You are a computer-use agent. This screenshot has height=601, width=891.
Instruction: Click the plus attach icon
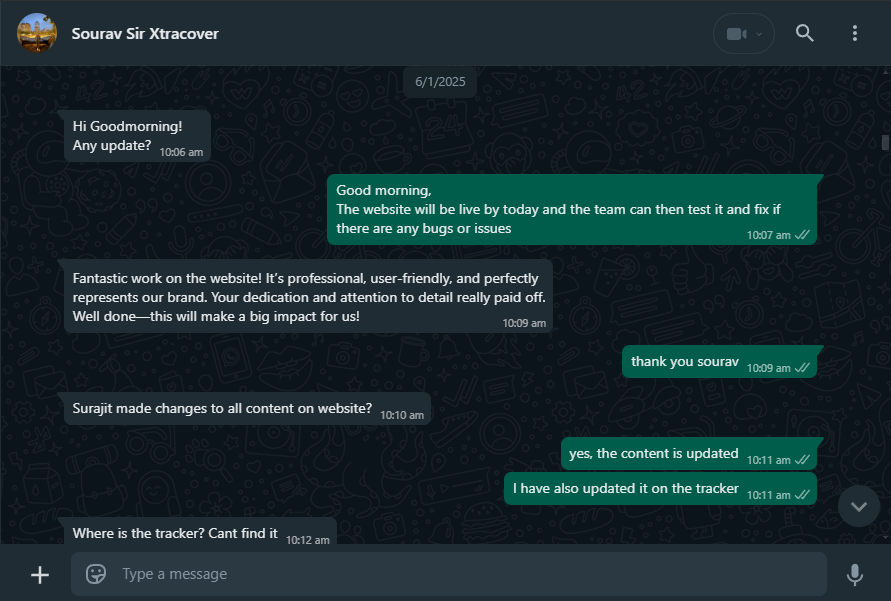click(40, 575)
